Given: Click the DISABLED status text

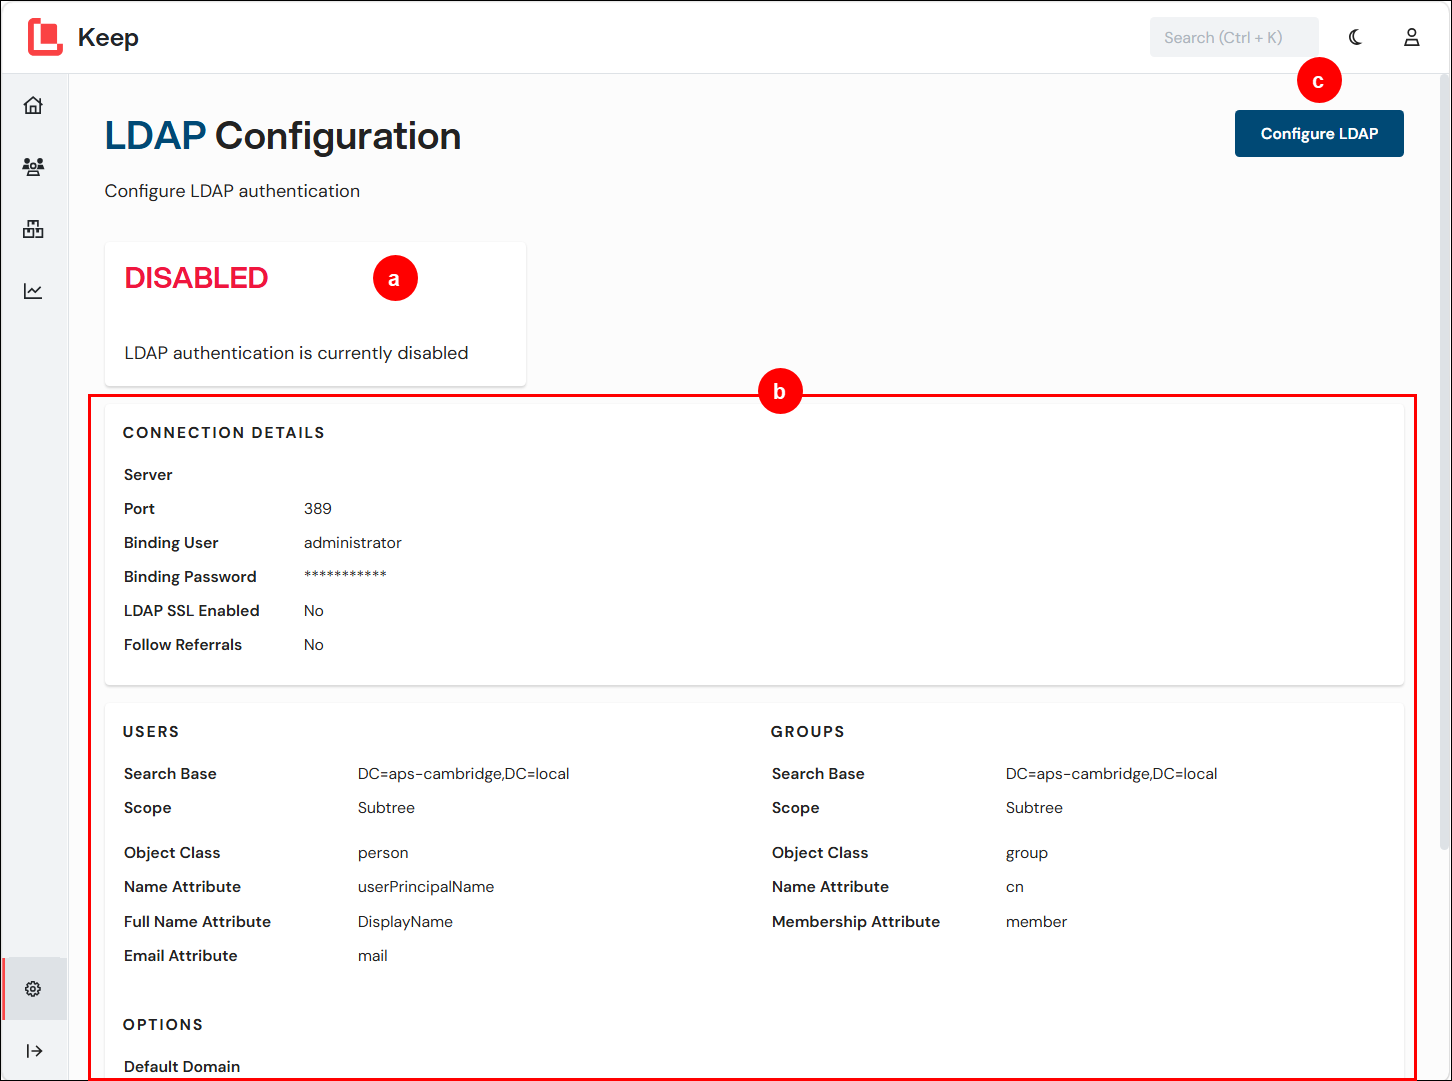Looking at the screenshot, I should click(196, 278).
